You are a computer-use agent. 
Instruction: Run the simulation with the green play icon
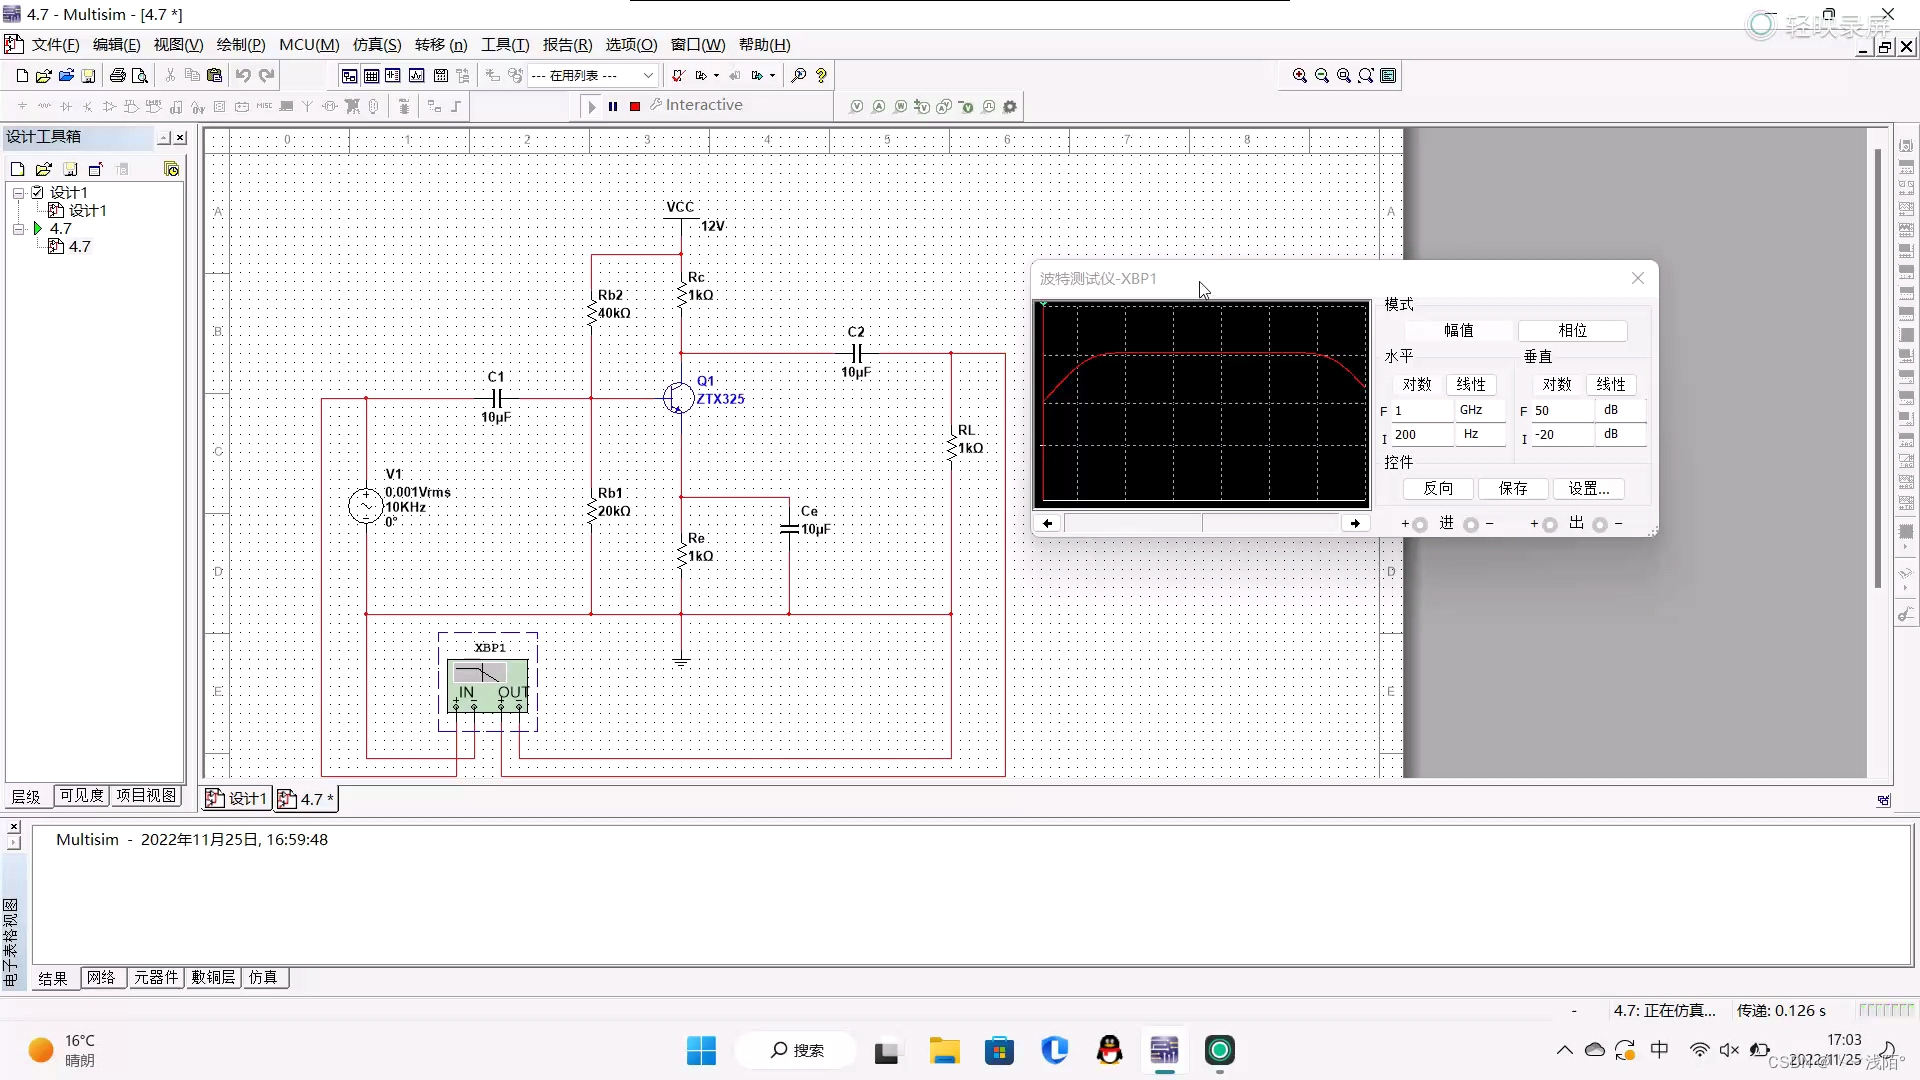[591, 106]
